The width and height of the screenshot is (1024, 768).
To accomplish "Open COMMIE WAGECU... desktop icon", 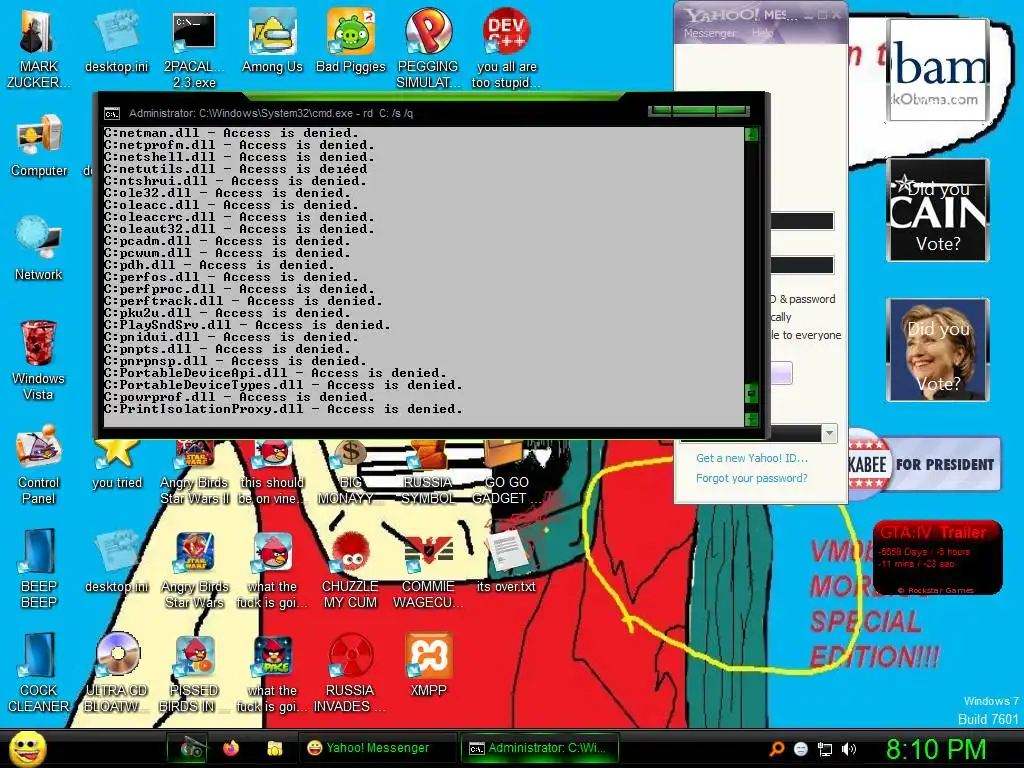I will (x=428, y=571).
